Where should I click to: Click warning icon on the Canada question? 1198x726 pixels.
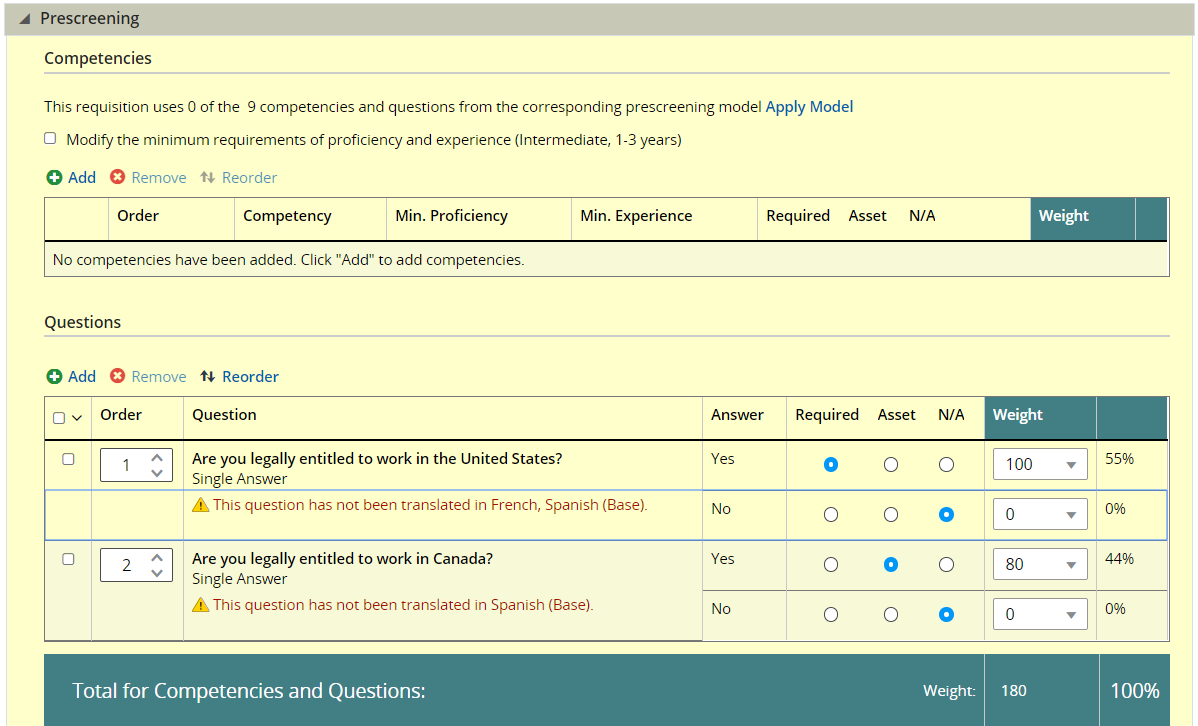click(x=201, y=605)
